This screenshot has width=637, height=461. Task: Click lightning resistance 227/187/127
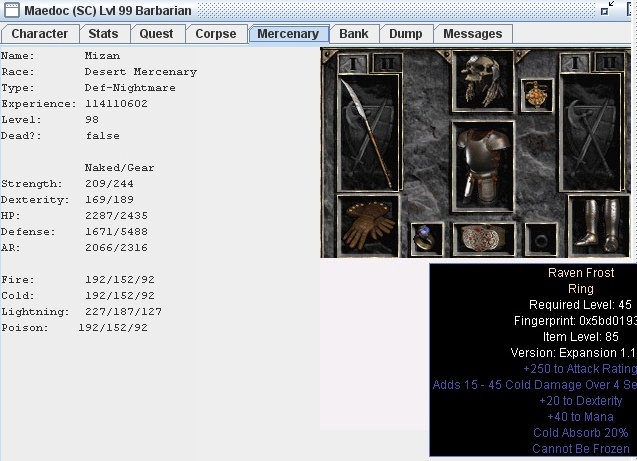tap(123, 312)
